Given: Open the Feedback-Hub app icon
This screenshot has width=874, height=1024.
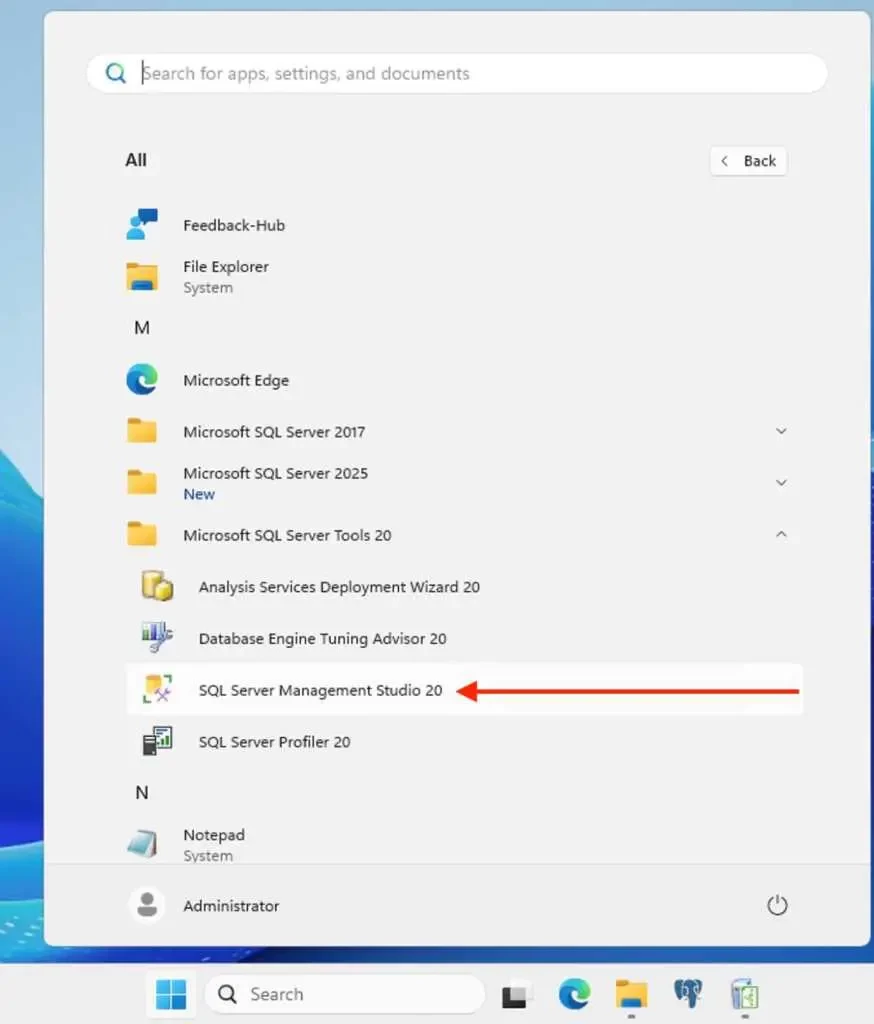Looking at the screenshot, I should click(142, 225).
